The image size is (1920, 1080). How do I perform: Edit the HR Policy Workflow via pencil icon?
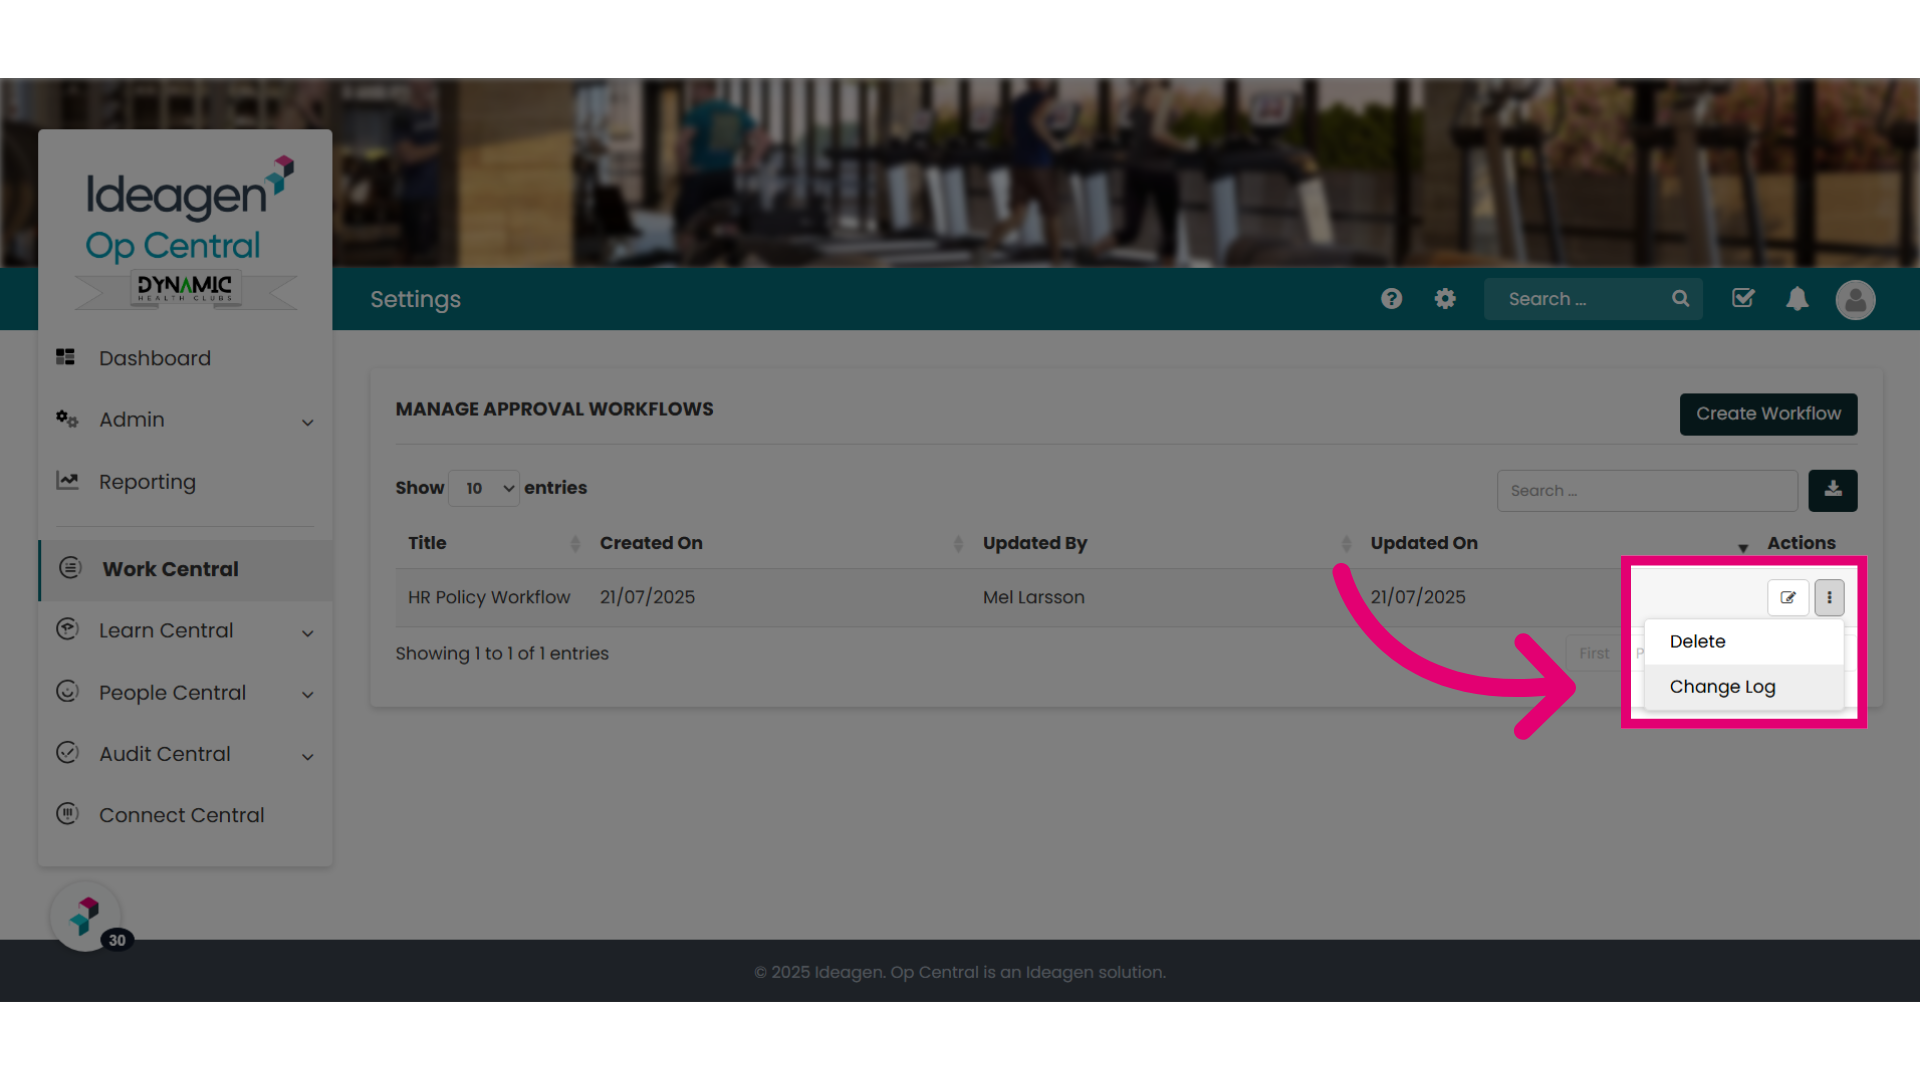coord(1788,597)
